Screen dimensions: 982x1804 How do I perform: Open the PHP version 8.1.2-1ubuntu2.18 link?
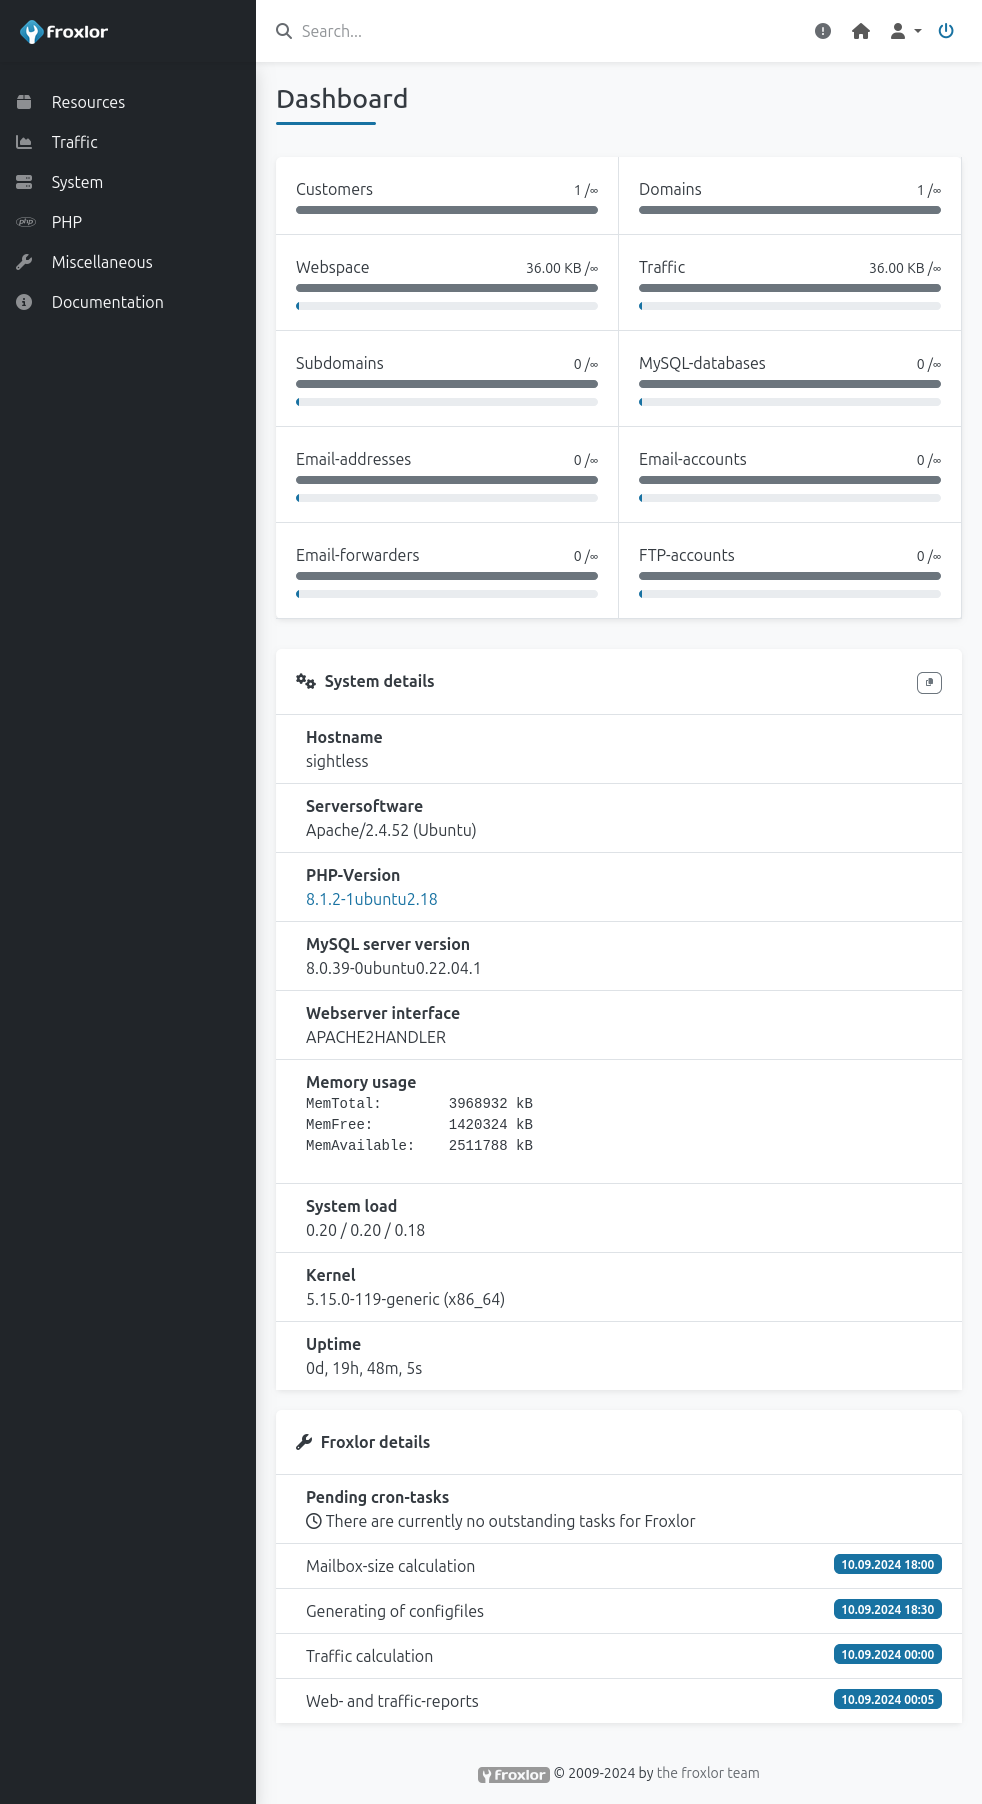pos(371,899)
